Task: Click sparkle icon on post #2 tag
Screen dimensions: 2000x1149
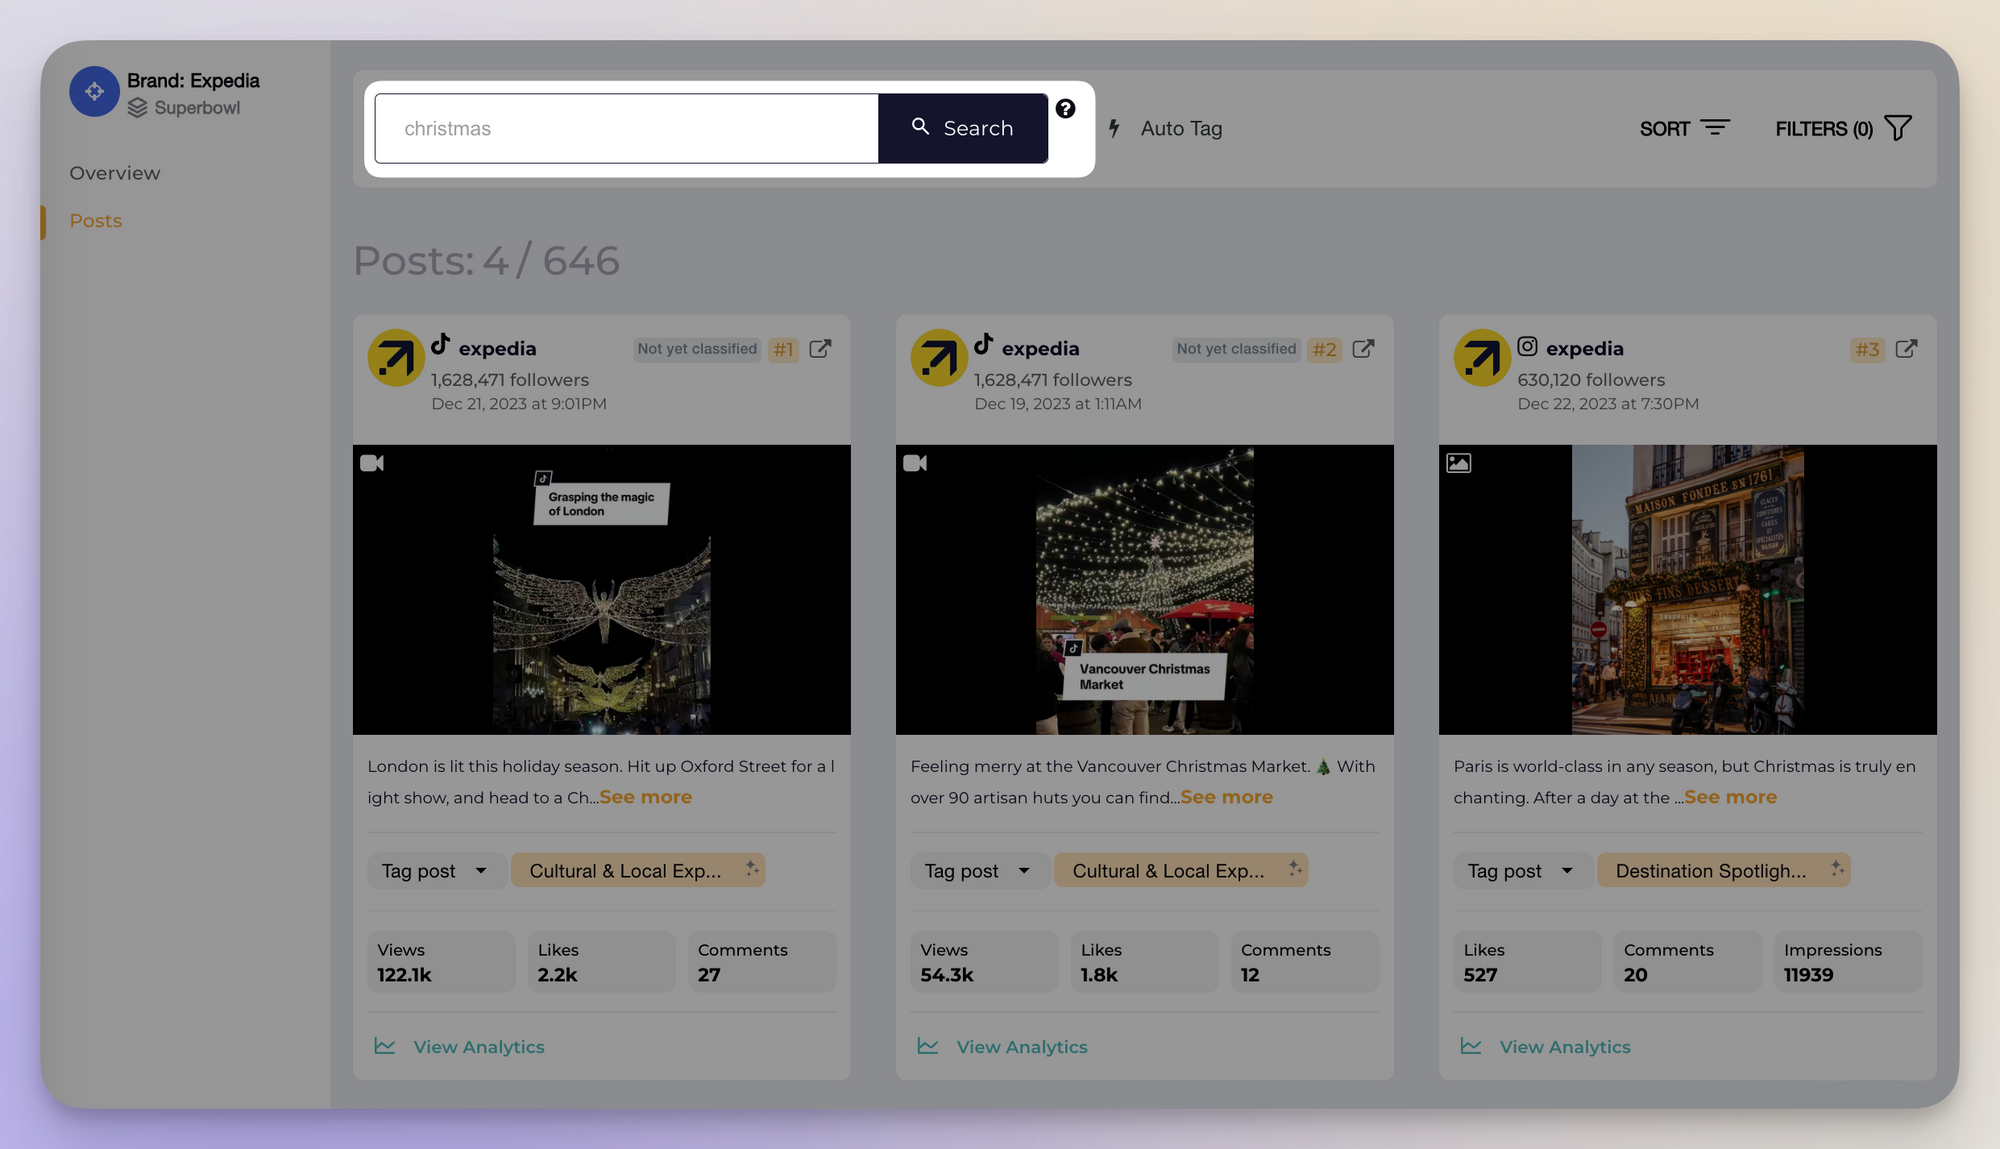Action: click(1295, 869)
